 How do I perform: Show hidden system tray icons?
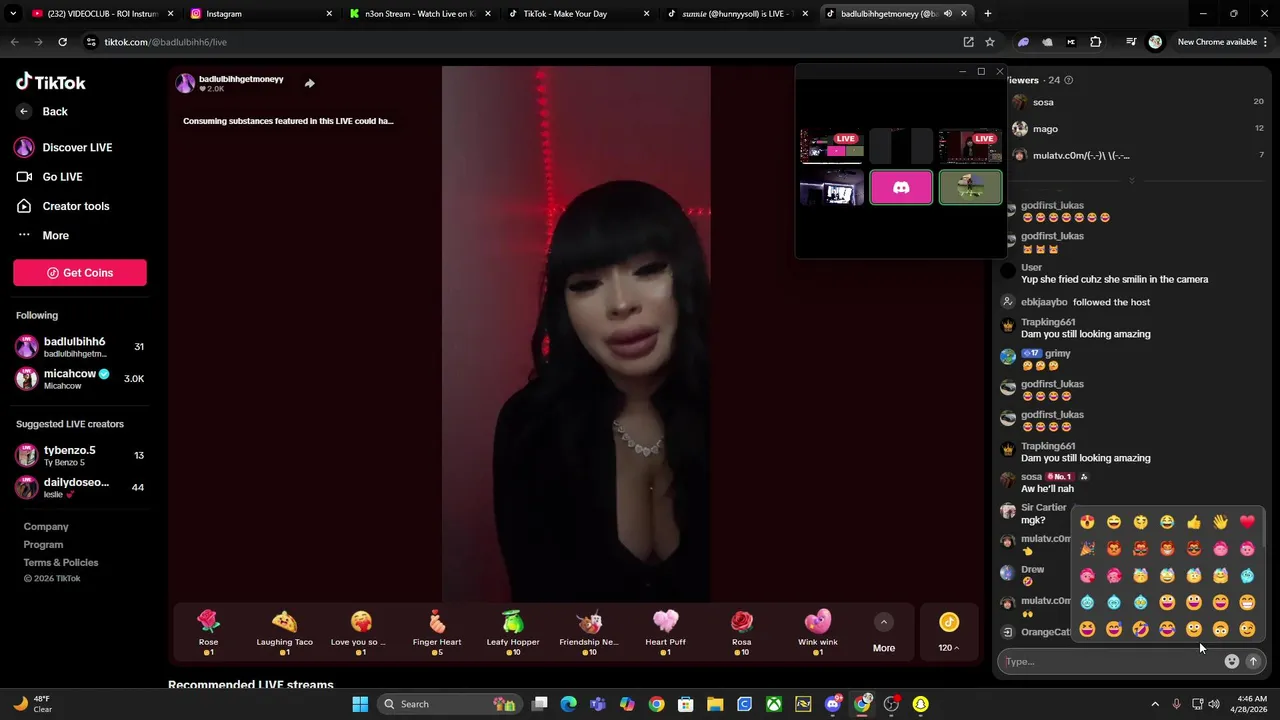pos(1155,704)
